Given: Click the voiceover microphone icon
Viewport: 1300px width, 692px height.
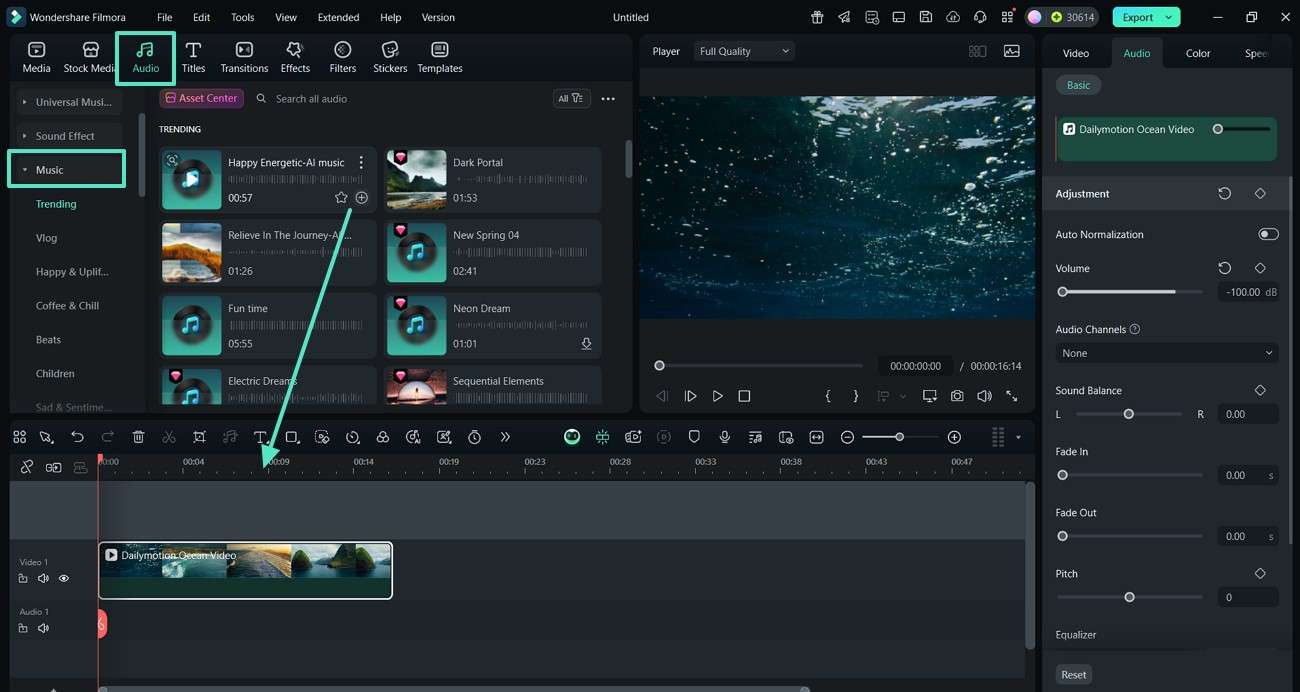Looking at the screenshot, I should coord(725,437).
